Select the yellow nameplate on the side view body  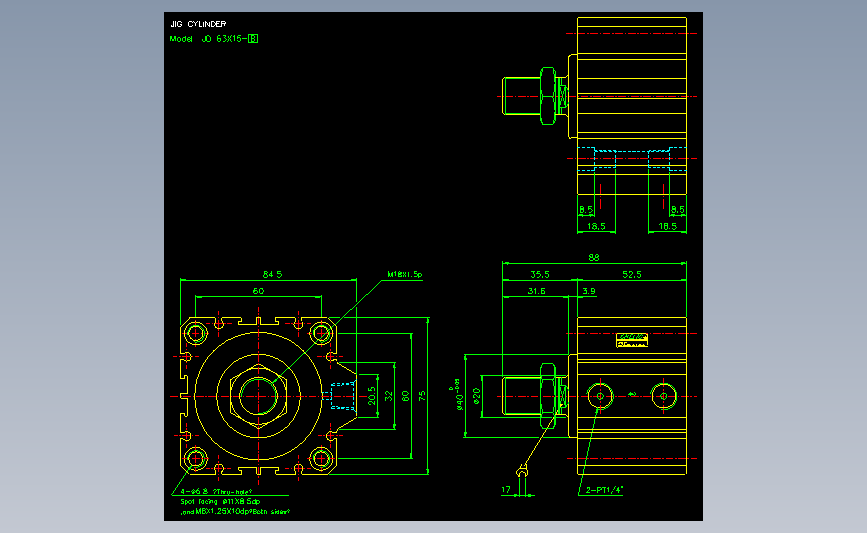[x=632, y=340]
